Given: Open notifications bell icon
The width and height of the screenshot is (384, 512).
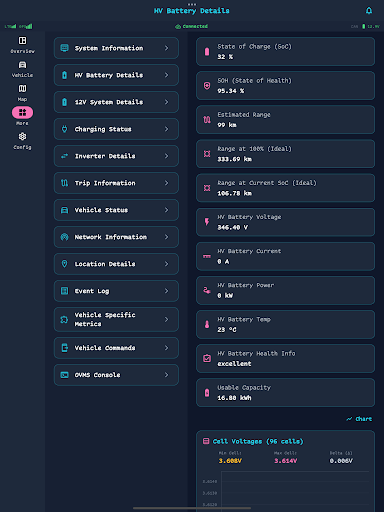Looking at the screenshot, I should click(369, 11).
